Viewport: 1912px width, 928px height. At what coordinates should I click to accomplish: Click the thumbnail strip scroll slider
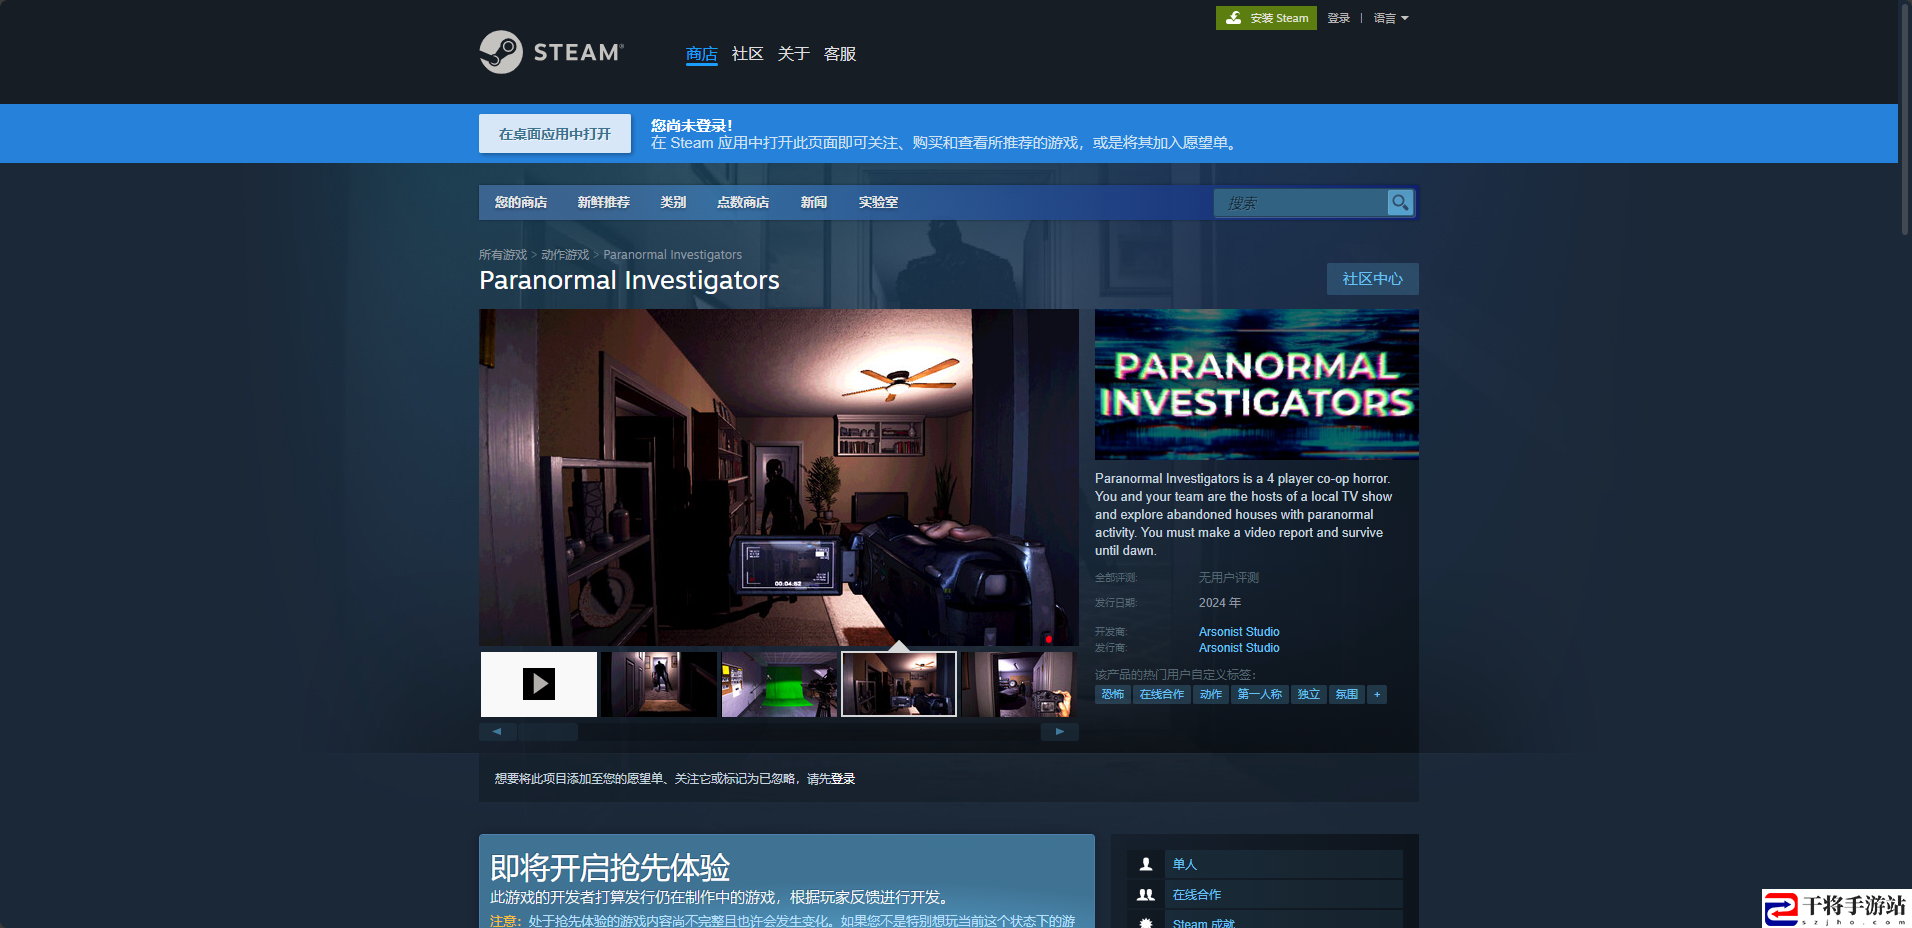[547, 732]
